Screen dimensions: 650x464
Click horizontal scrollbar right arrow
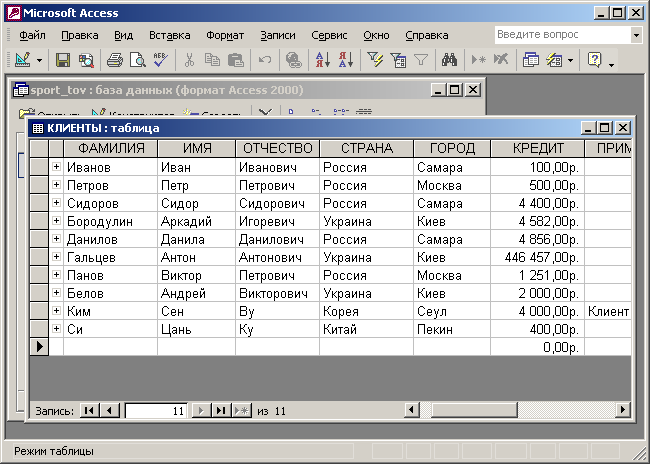pos(622,411)
